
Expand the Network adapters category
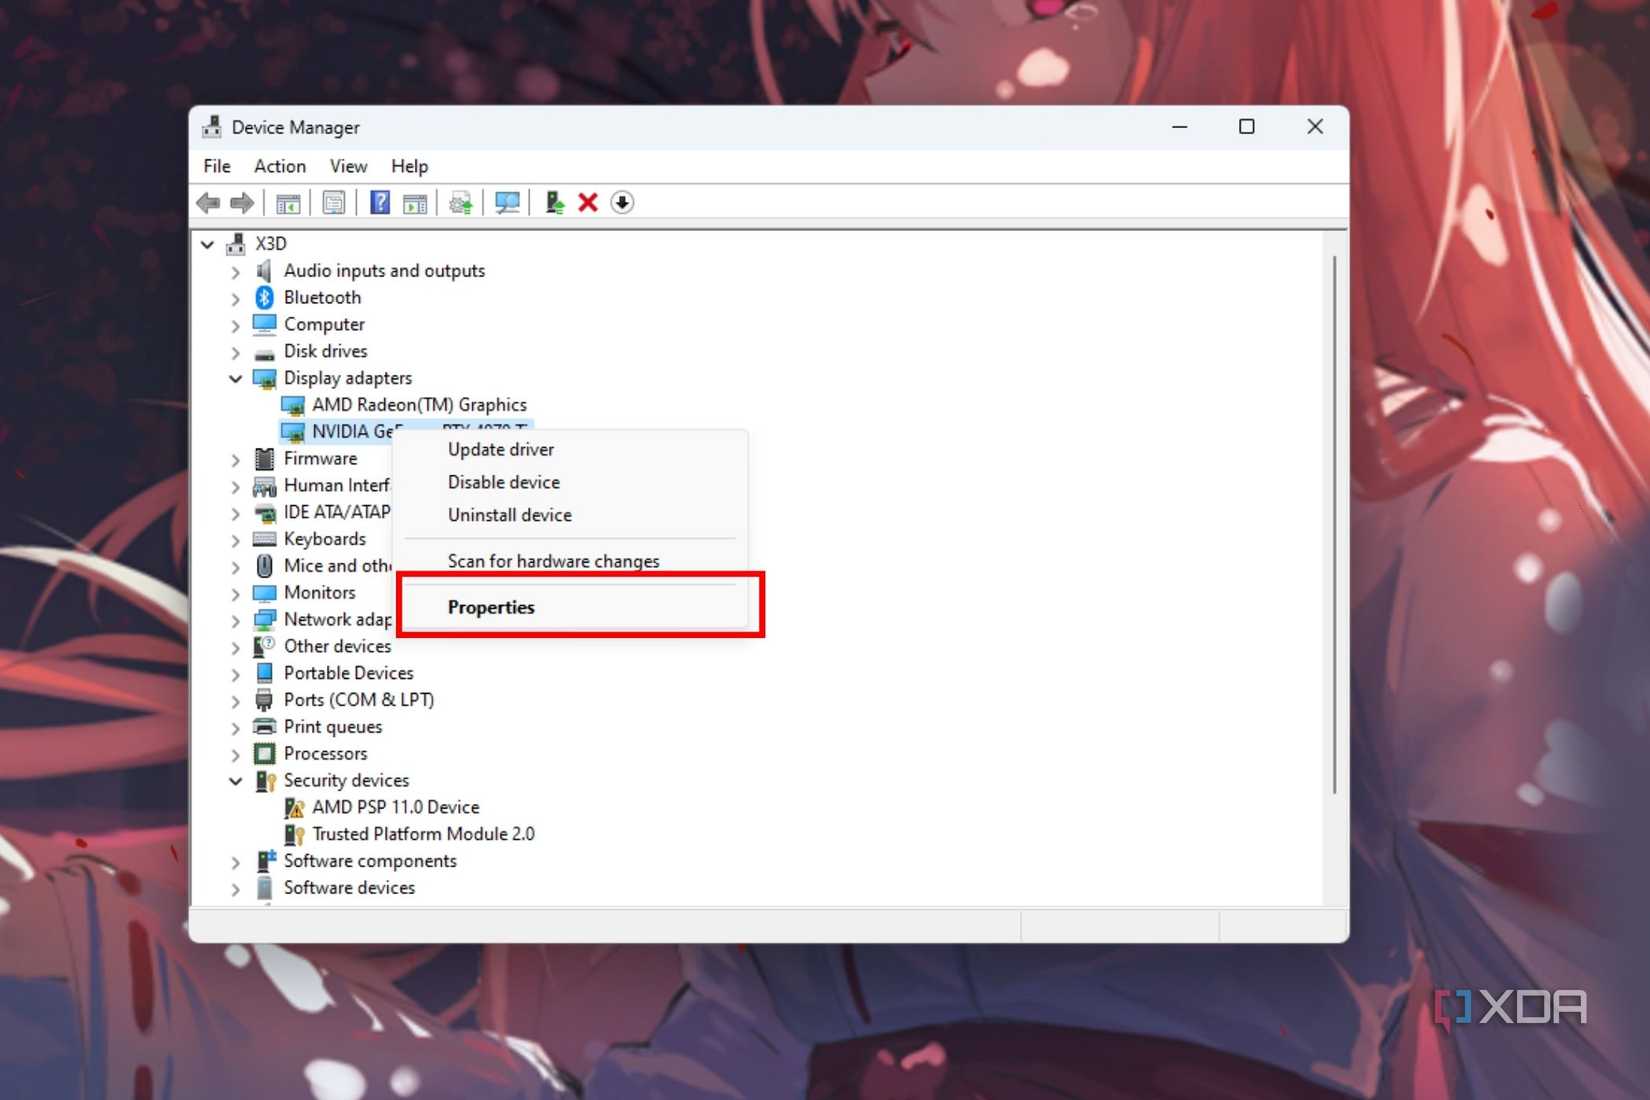235,619
